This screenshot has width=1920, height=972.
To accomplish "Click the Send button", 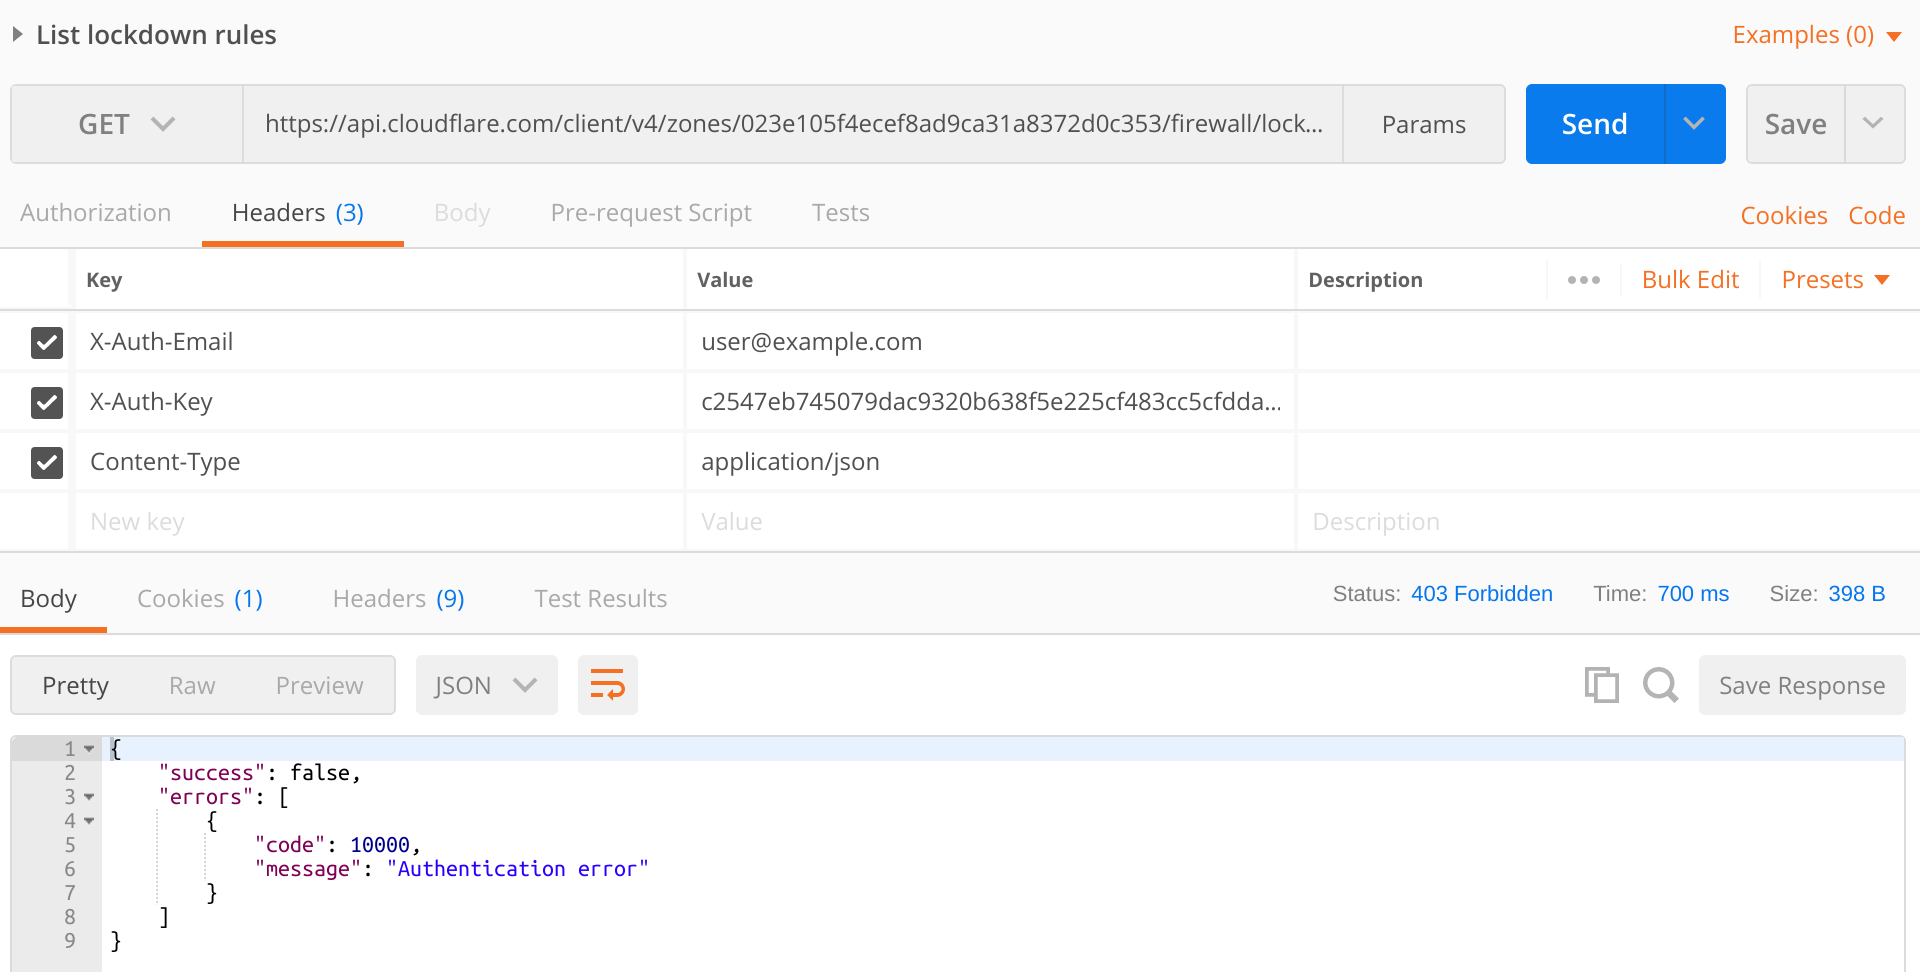I will pyautogui.click(x=1595, y=124).
